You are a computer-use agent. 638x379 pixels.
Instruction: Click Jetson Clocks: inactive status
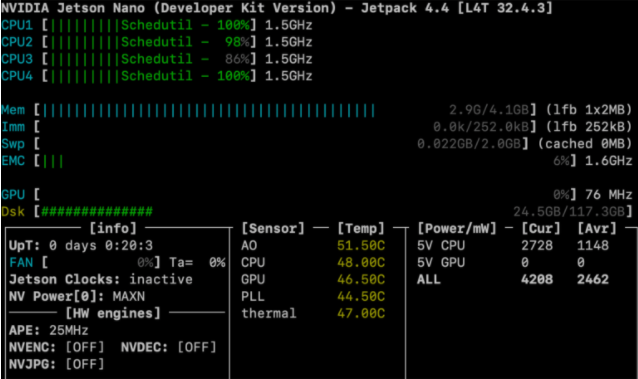point(101,279)
